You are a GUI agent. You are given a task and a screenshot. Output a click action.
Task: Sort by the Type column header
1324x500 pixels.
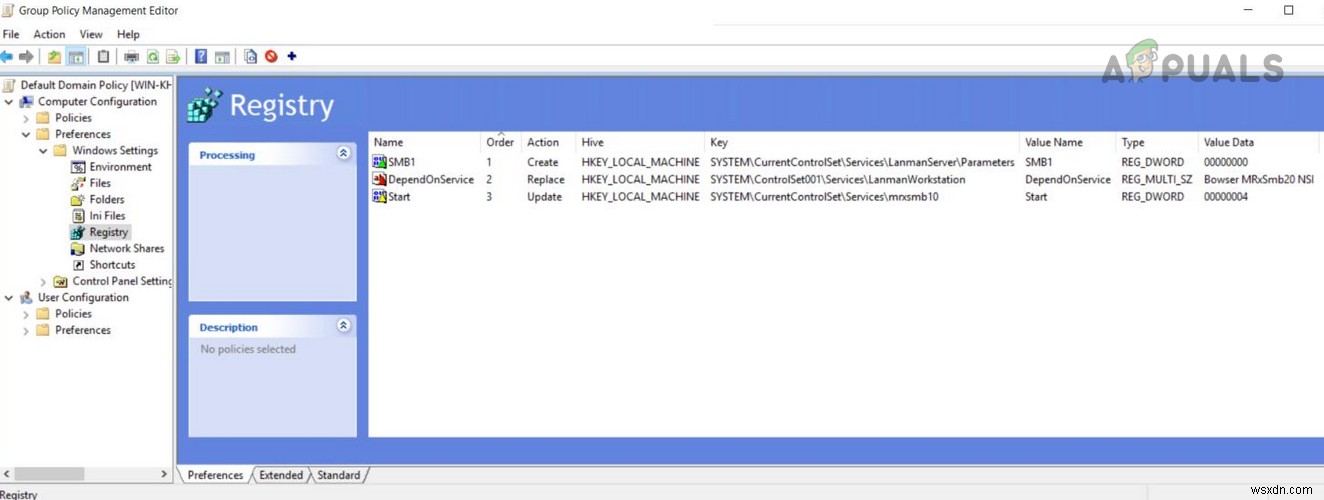[x=1157, y=142]
